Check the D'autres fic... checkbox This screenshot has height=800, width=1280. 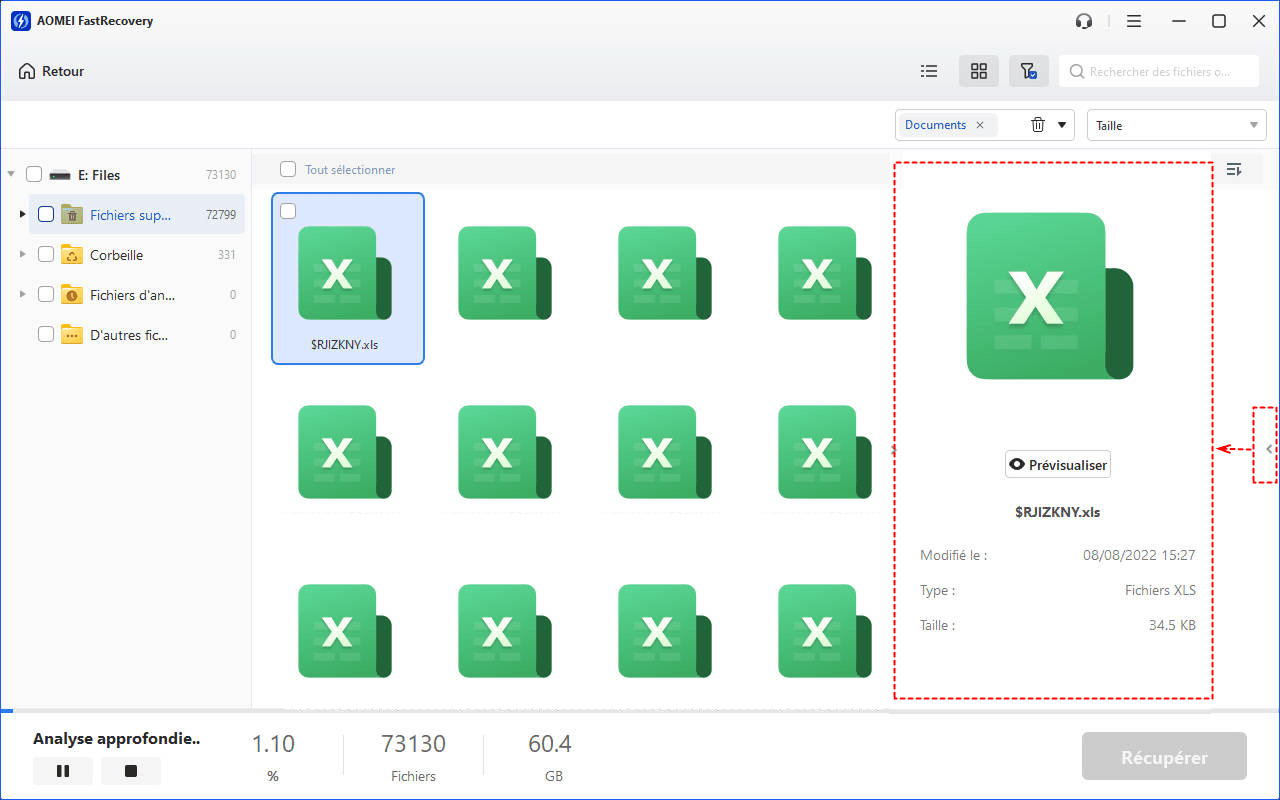[x=46, y=334]
